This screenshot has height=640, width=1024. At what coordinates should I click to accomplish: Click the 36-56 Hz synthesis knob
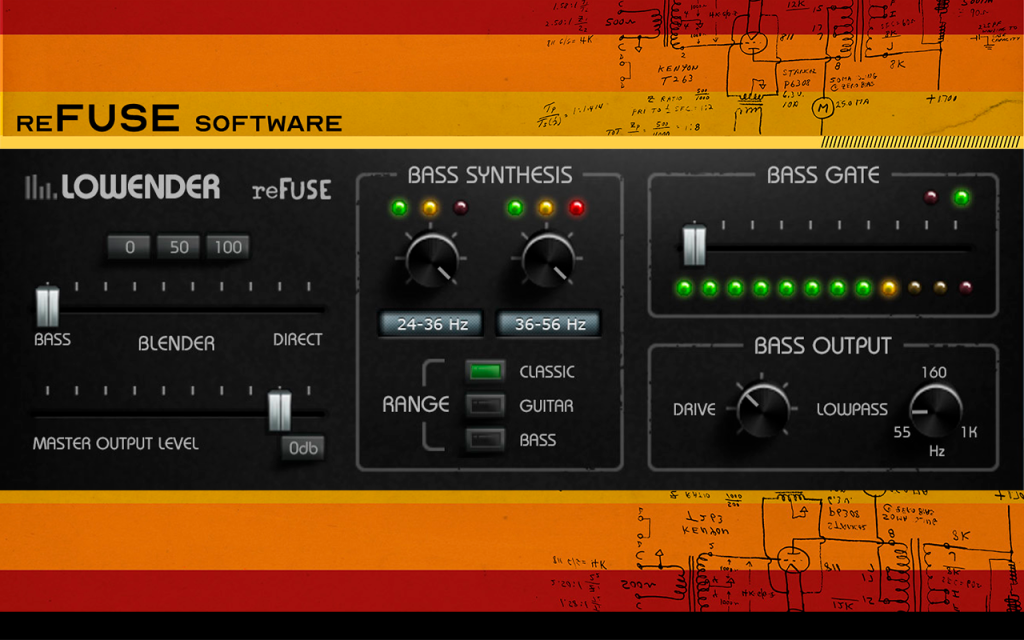click(548, 261)
